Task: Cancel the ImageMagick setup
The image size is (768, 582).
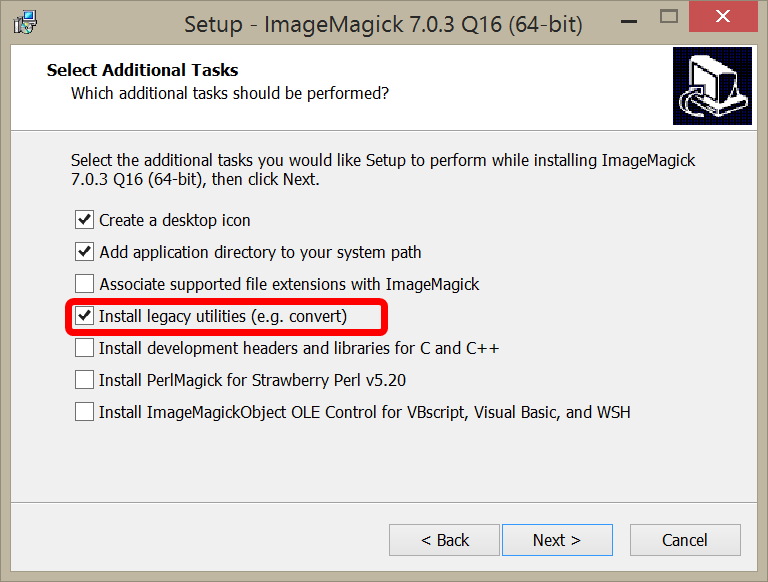Action: pos(685,540)
